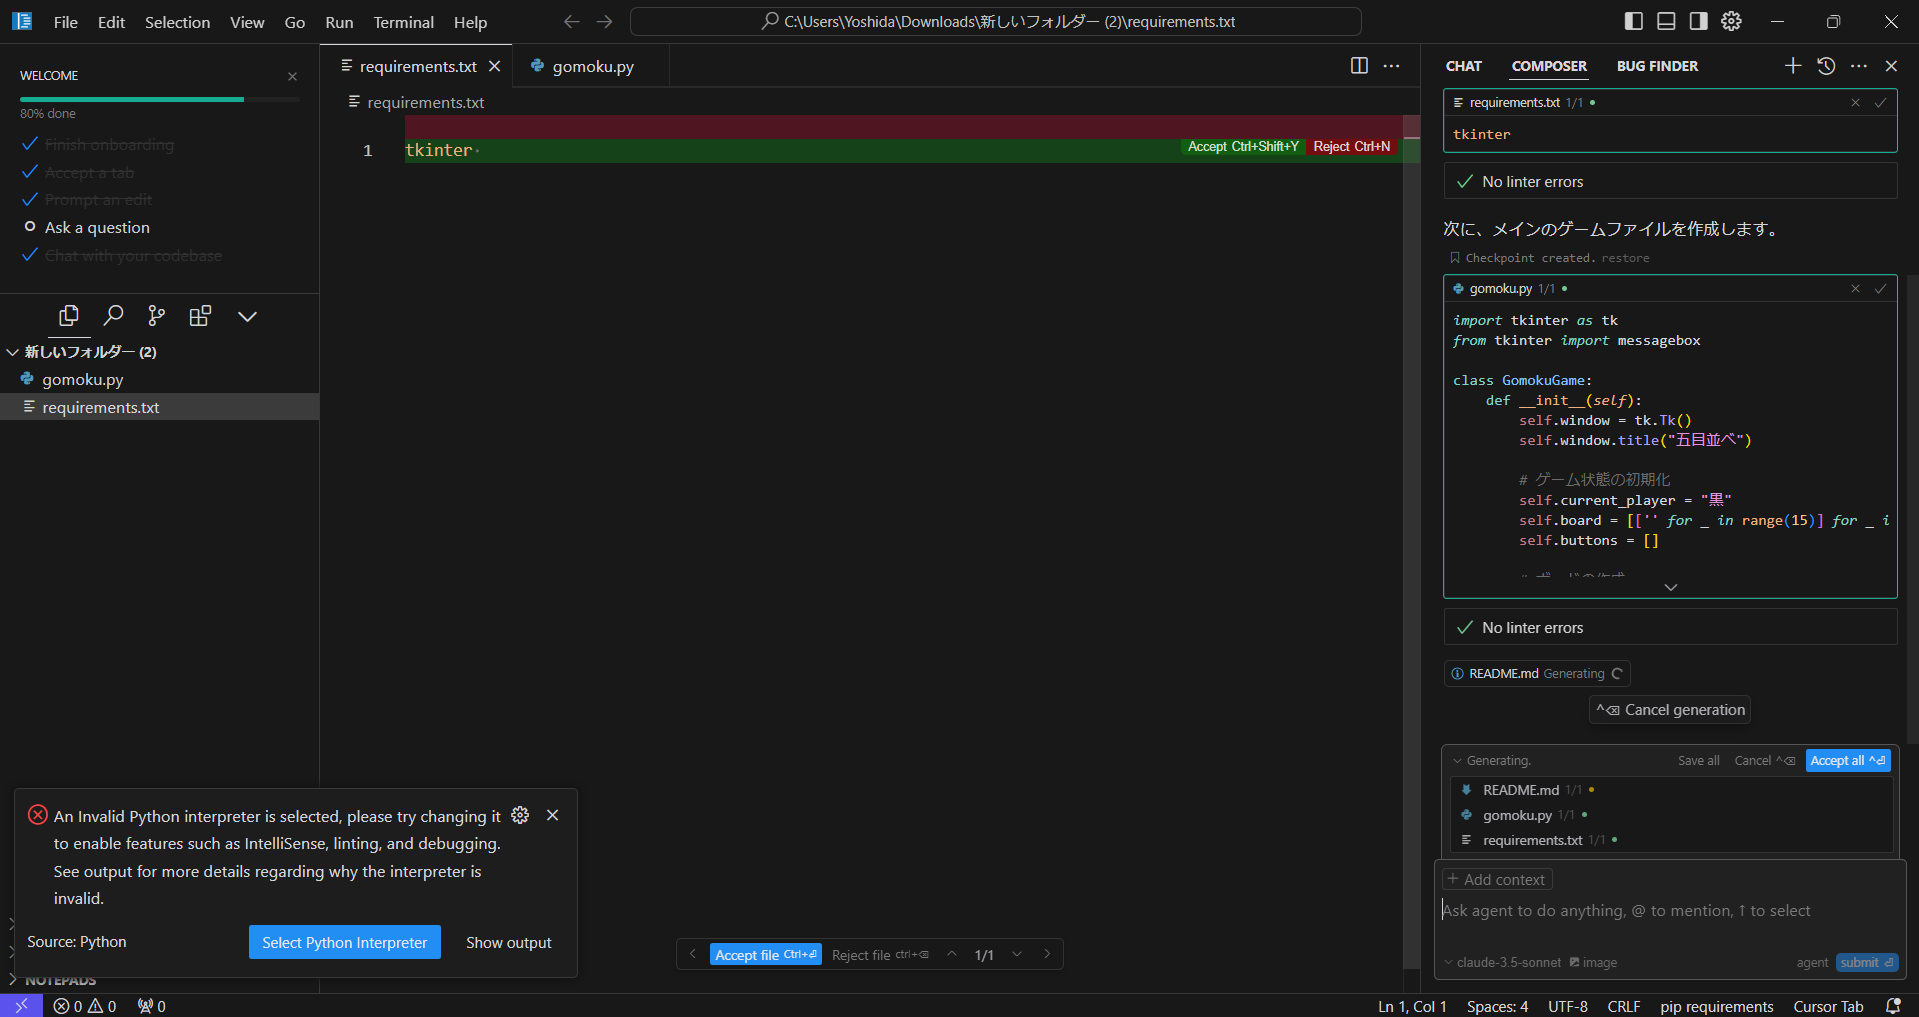
Task: Open the Run menu
Action: (x=339, y=22)
